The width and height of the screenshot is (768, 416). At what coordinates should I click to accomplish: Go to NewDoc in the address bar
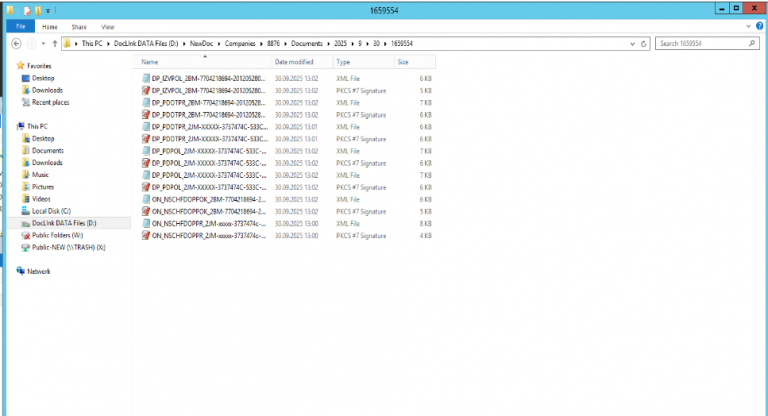pyautogui.click(x=201, y=44)
